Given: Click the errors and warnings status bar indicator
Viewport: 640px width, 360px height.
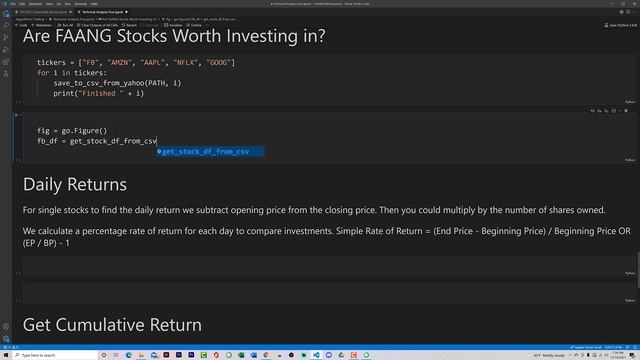Looking at the screenshot, I should [x=11, y=347].
